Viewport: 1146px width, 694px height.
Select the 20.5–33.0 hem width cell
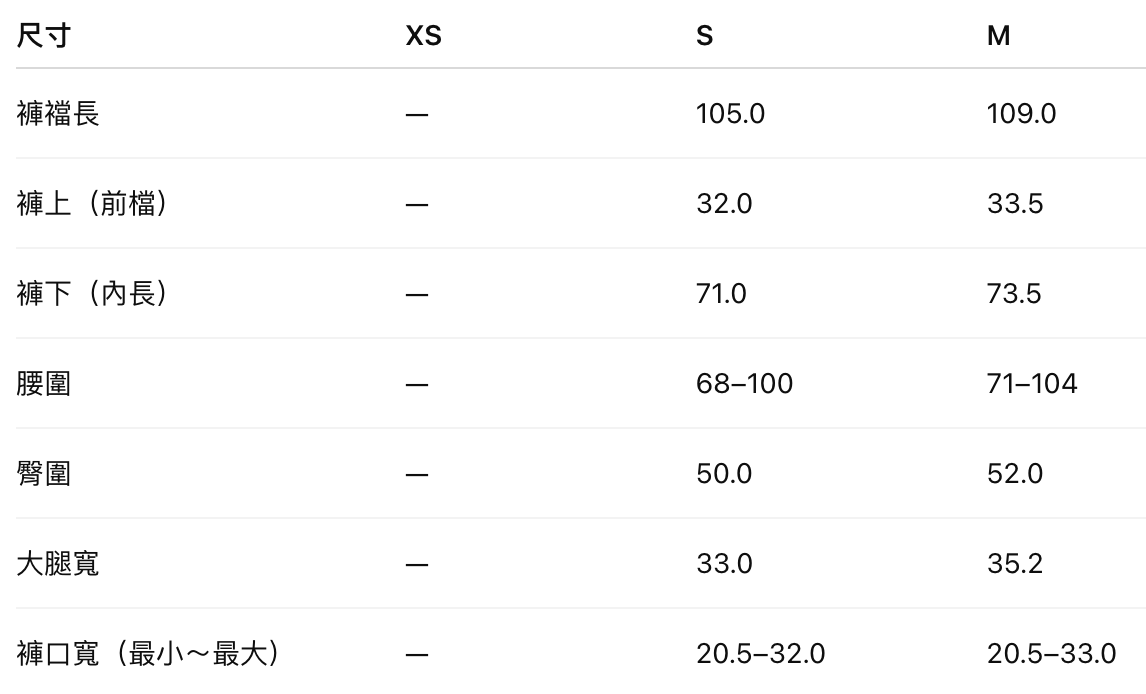pos(1051,654)
